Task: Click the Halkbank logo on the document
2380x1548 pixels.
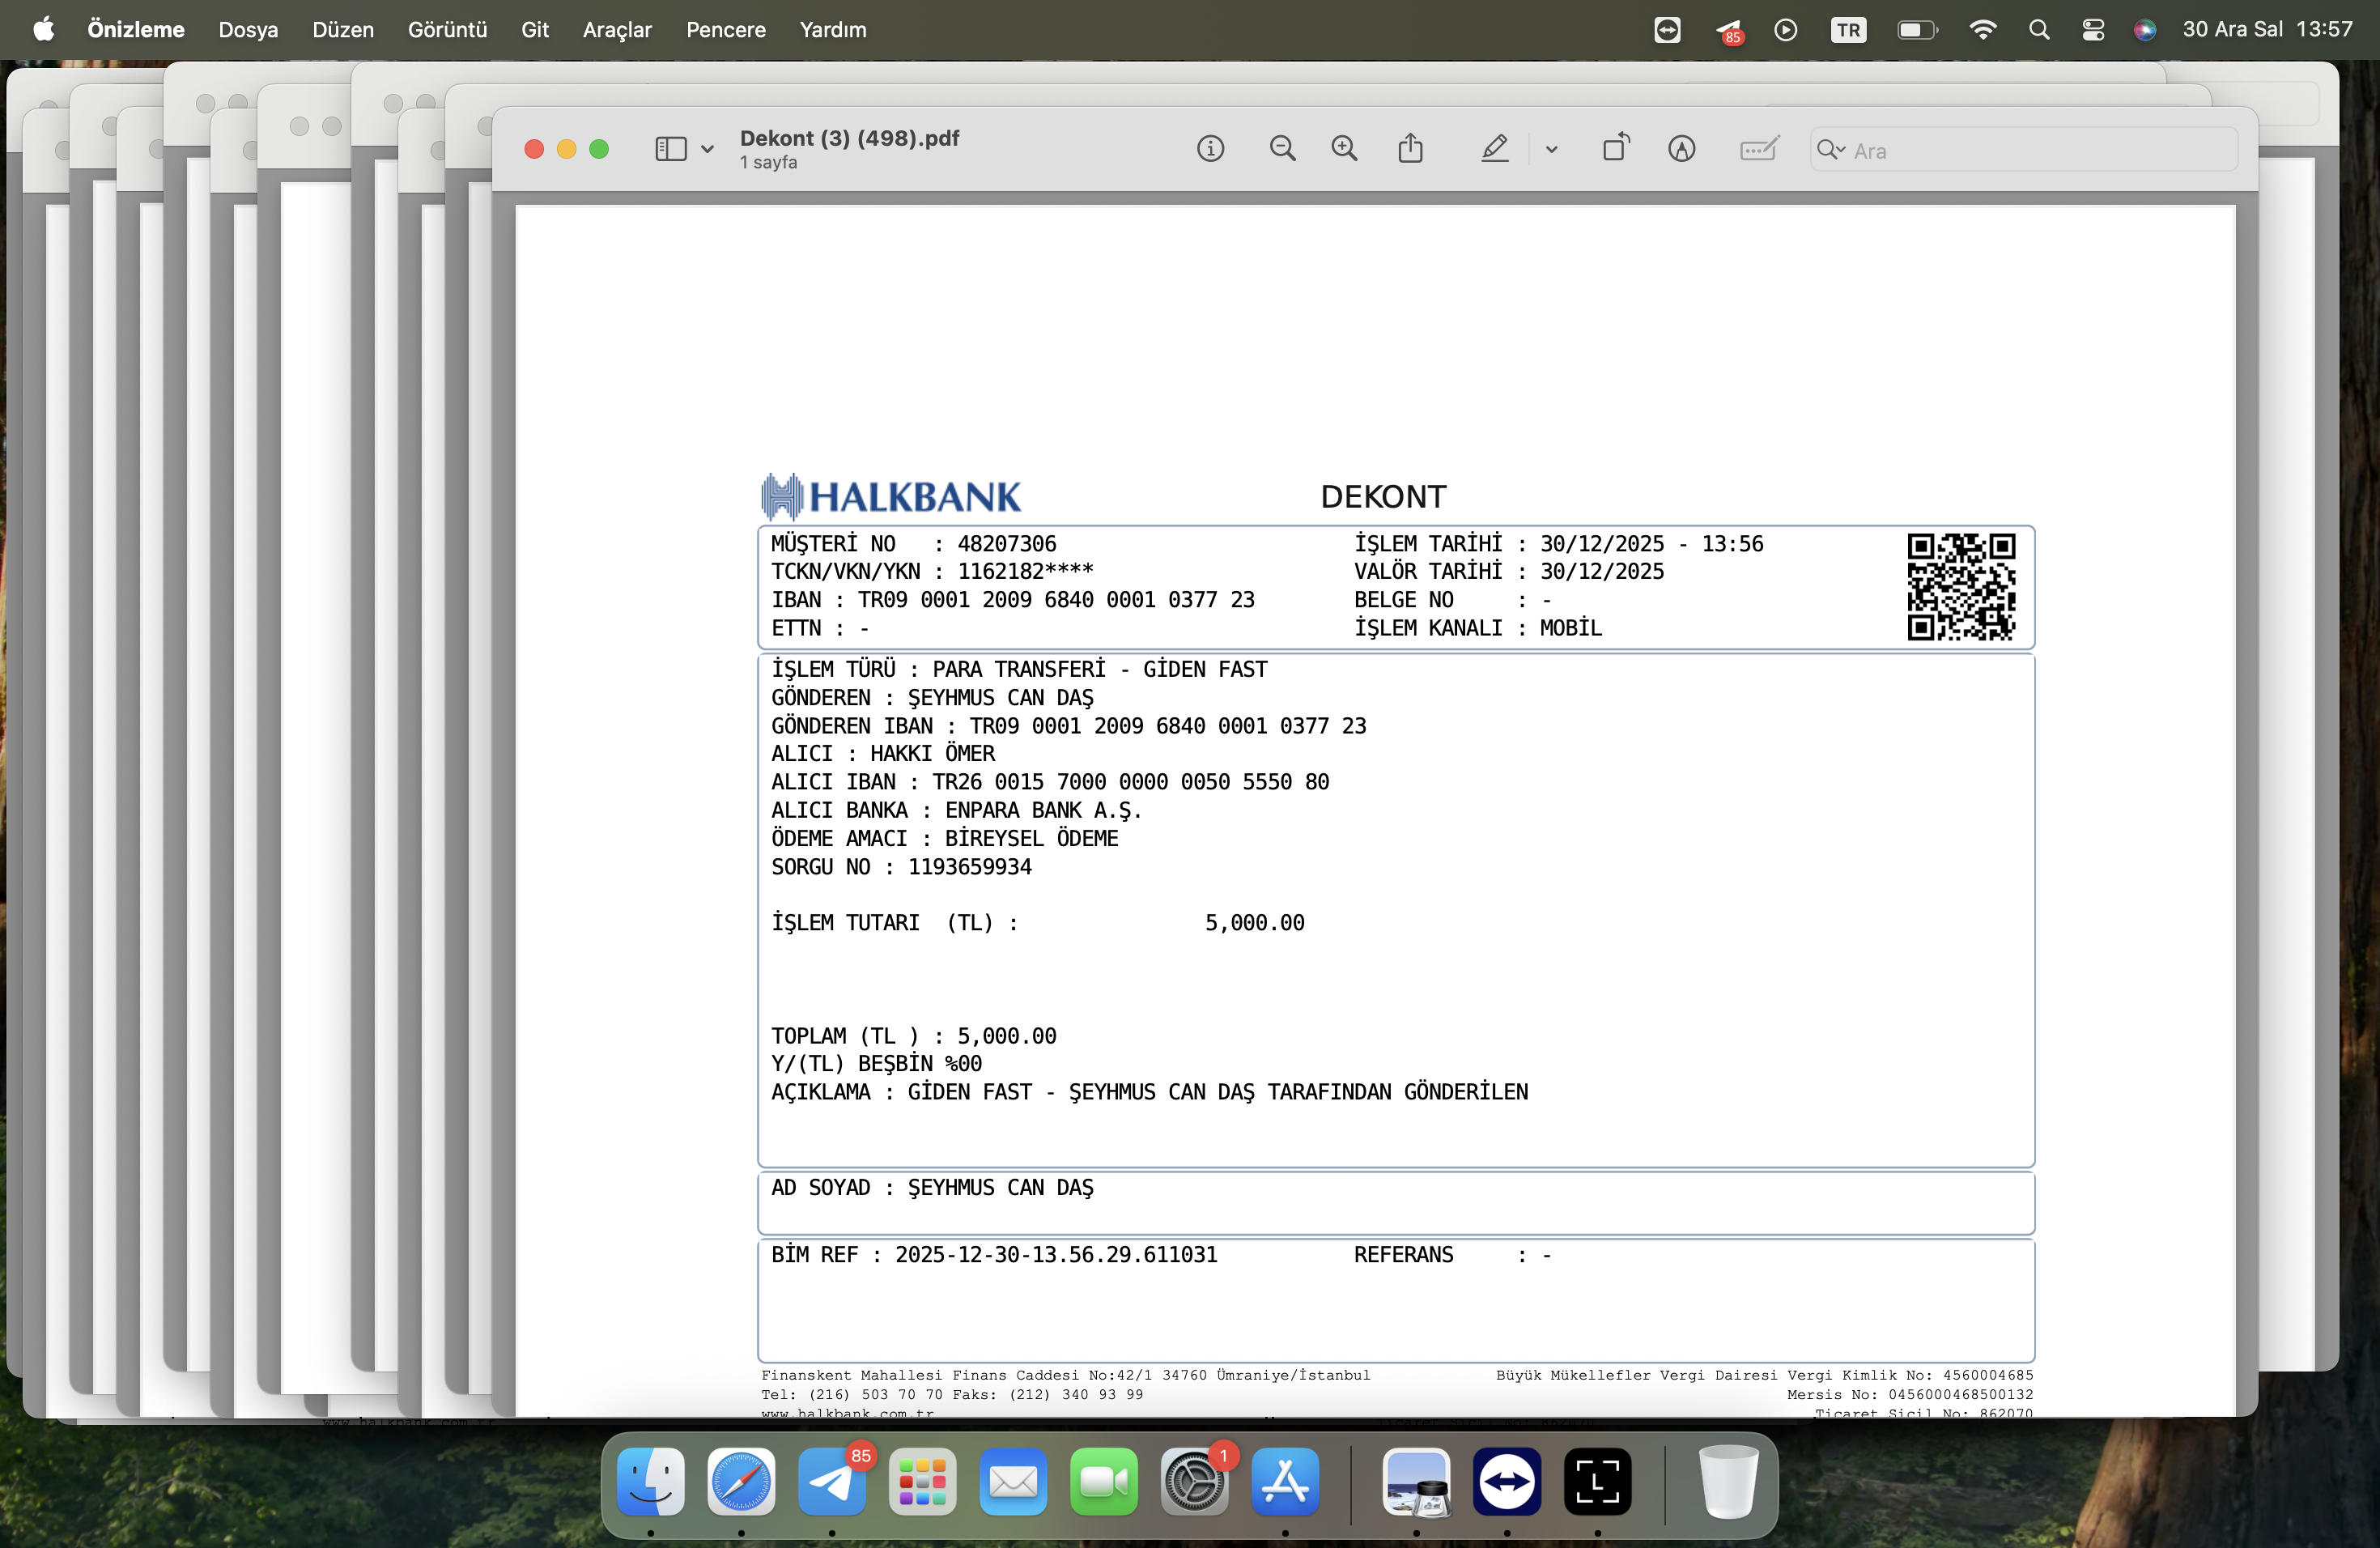Action: pyautogui.click(x=891, y=496)
